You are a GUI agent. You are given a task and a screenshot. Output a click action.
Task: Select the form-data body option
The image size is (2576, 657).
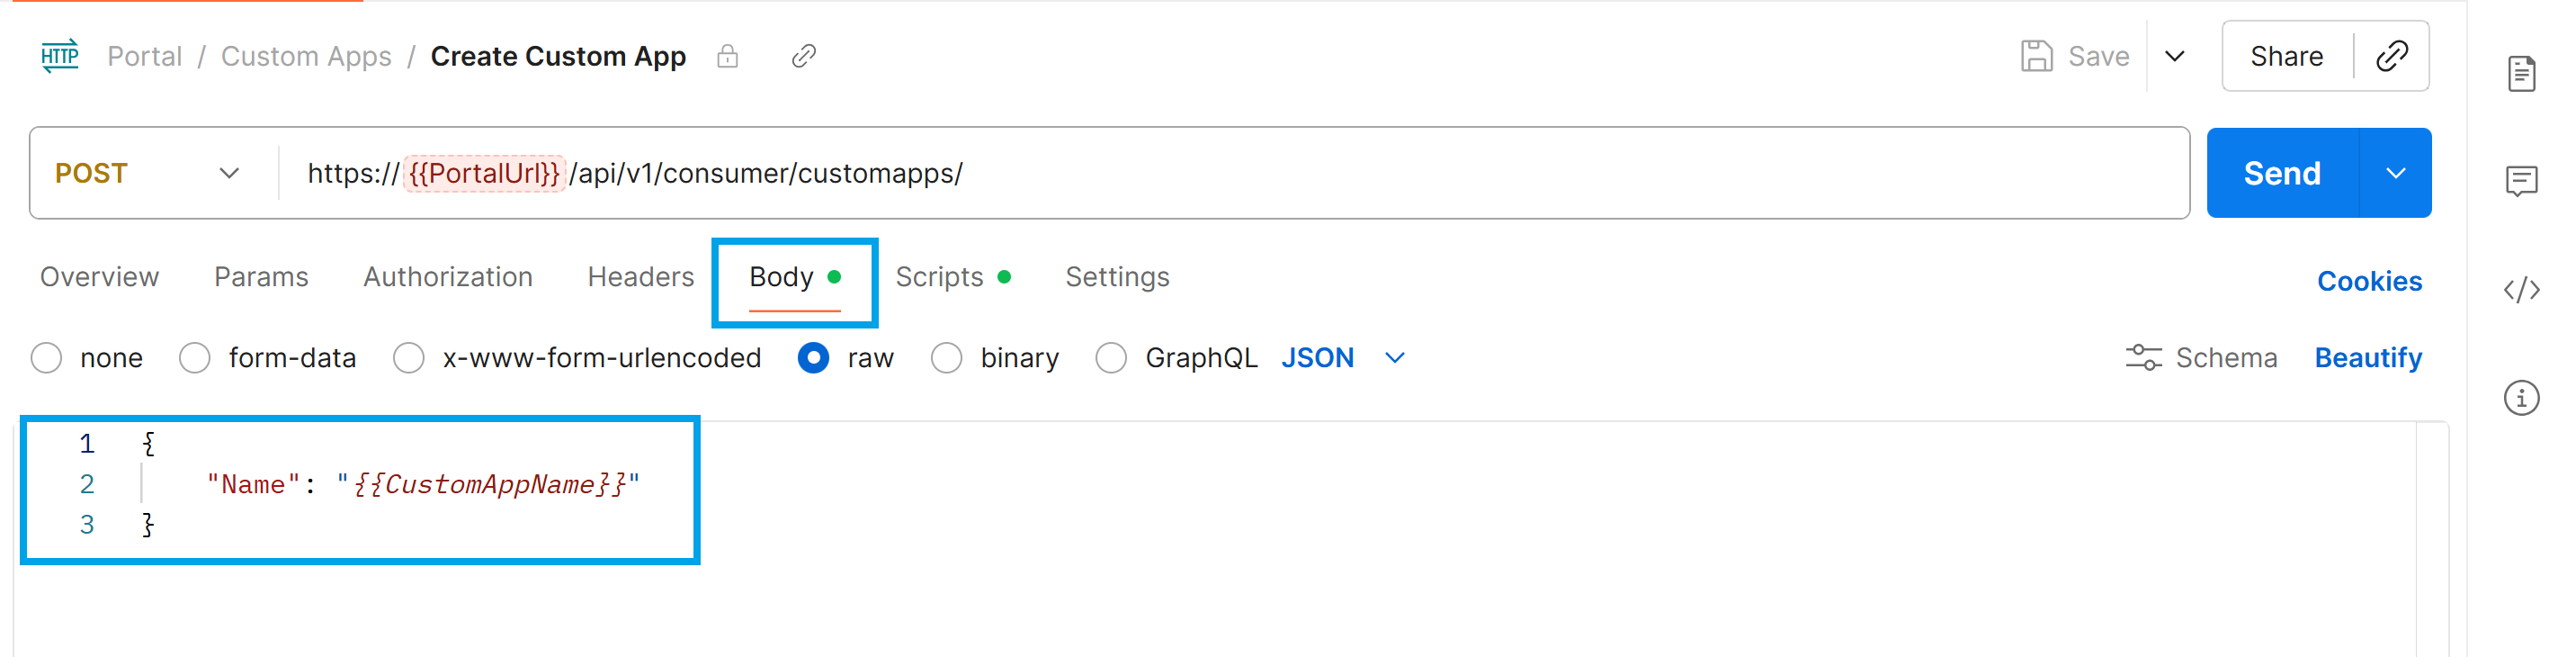pos(194,357)
